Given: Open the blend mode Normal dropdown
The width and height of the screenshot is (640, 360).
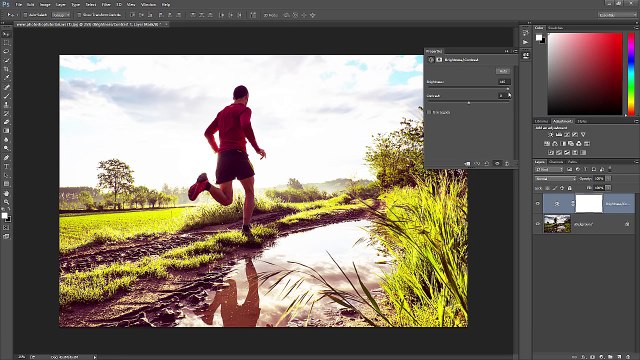Looking at the screenshot, I should coord(556,179).
